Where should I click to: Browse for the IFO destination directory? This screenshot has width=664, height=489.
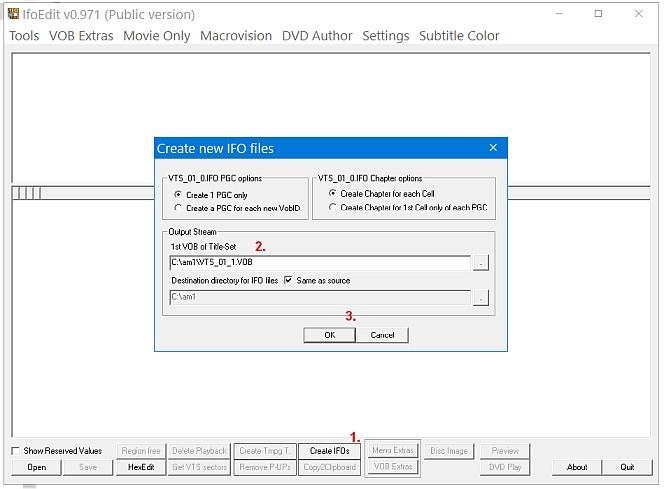click(481, 297)
